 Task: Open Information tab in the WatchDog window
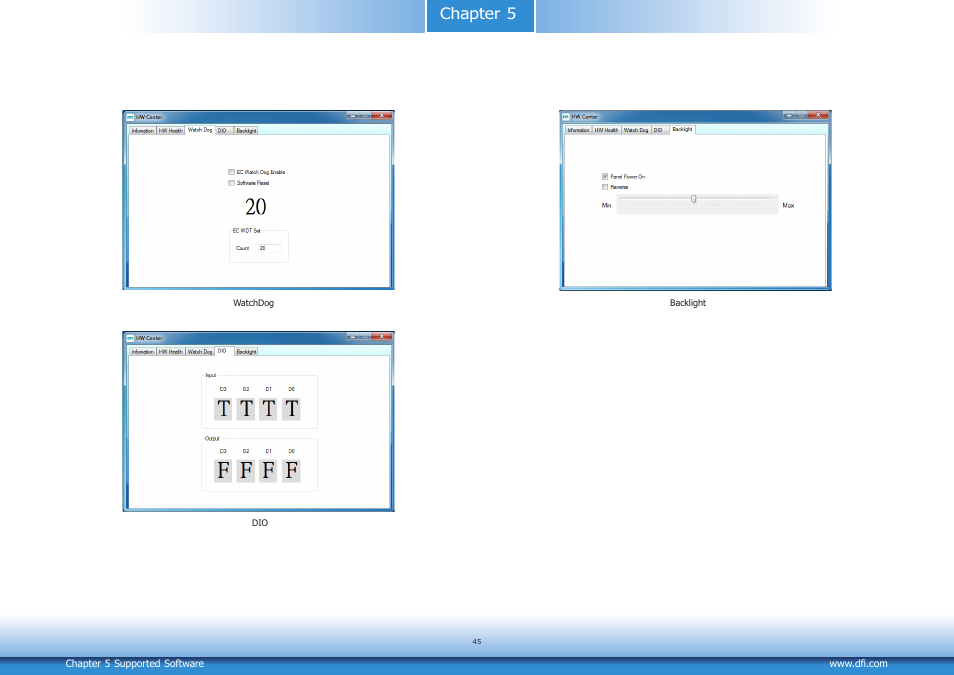[x=142, y=130]
